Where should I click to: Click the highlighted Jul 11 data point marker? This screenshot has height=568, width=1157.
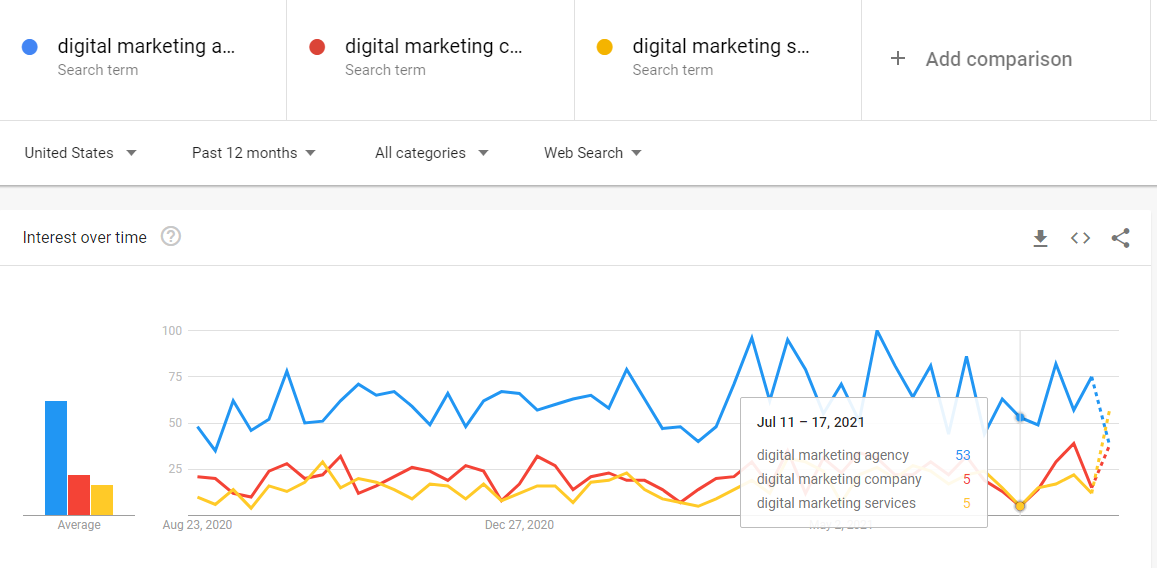[1020, 506]
